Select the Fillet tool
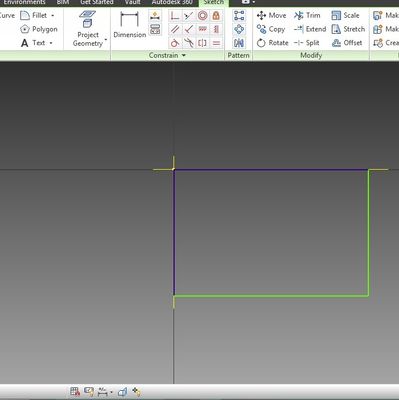 34,15
